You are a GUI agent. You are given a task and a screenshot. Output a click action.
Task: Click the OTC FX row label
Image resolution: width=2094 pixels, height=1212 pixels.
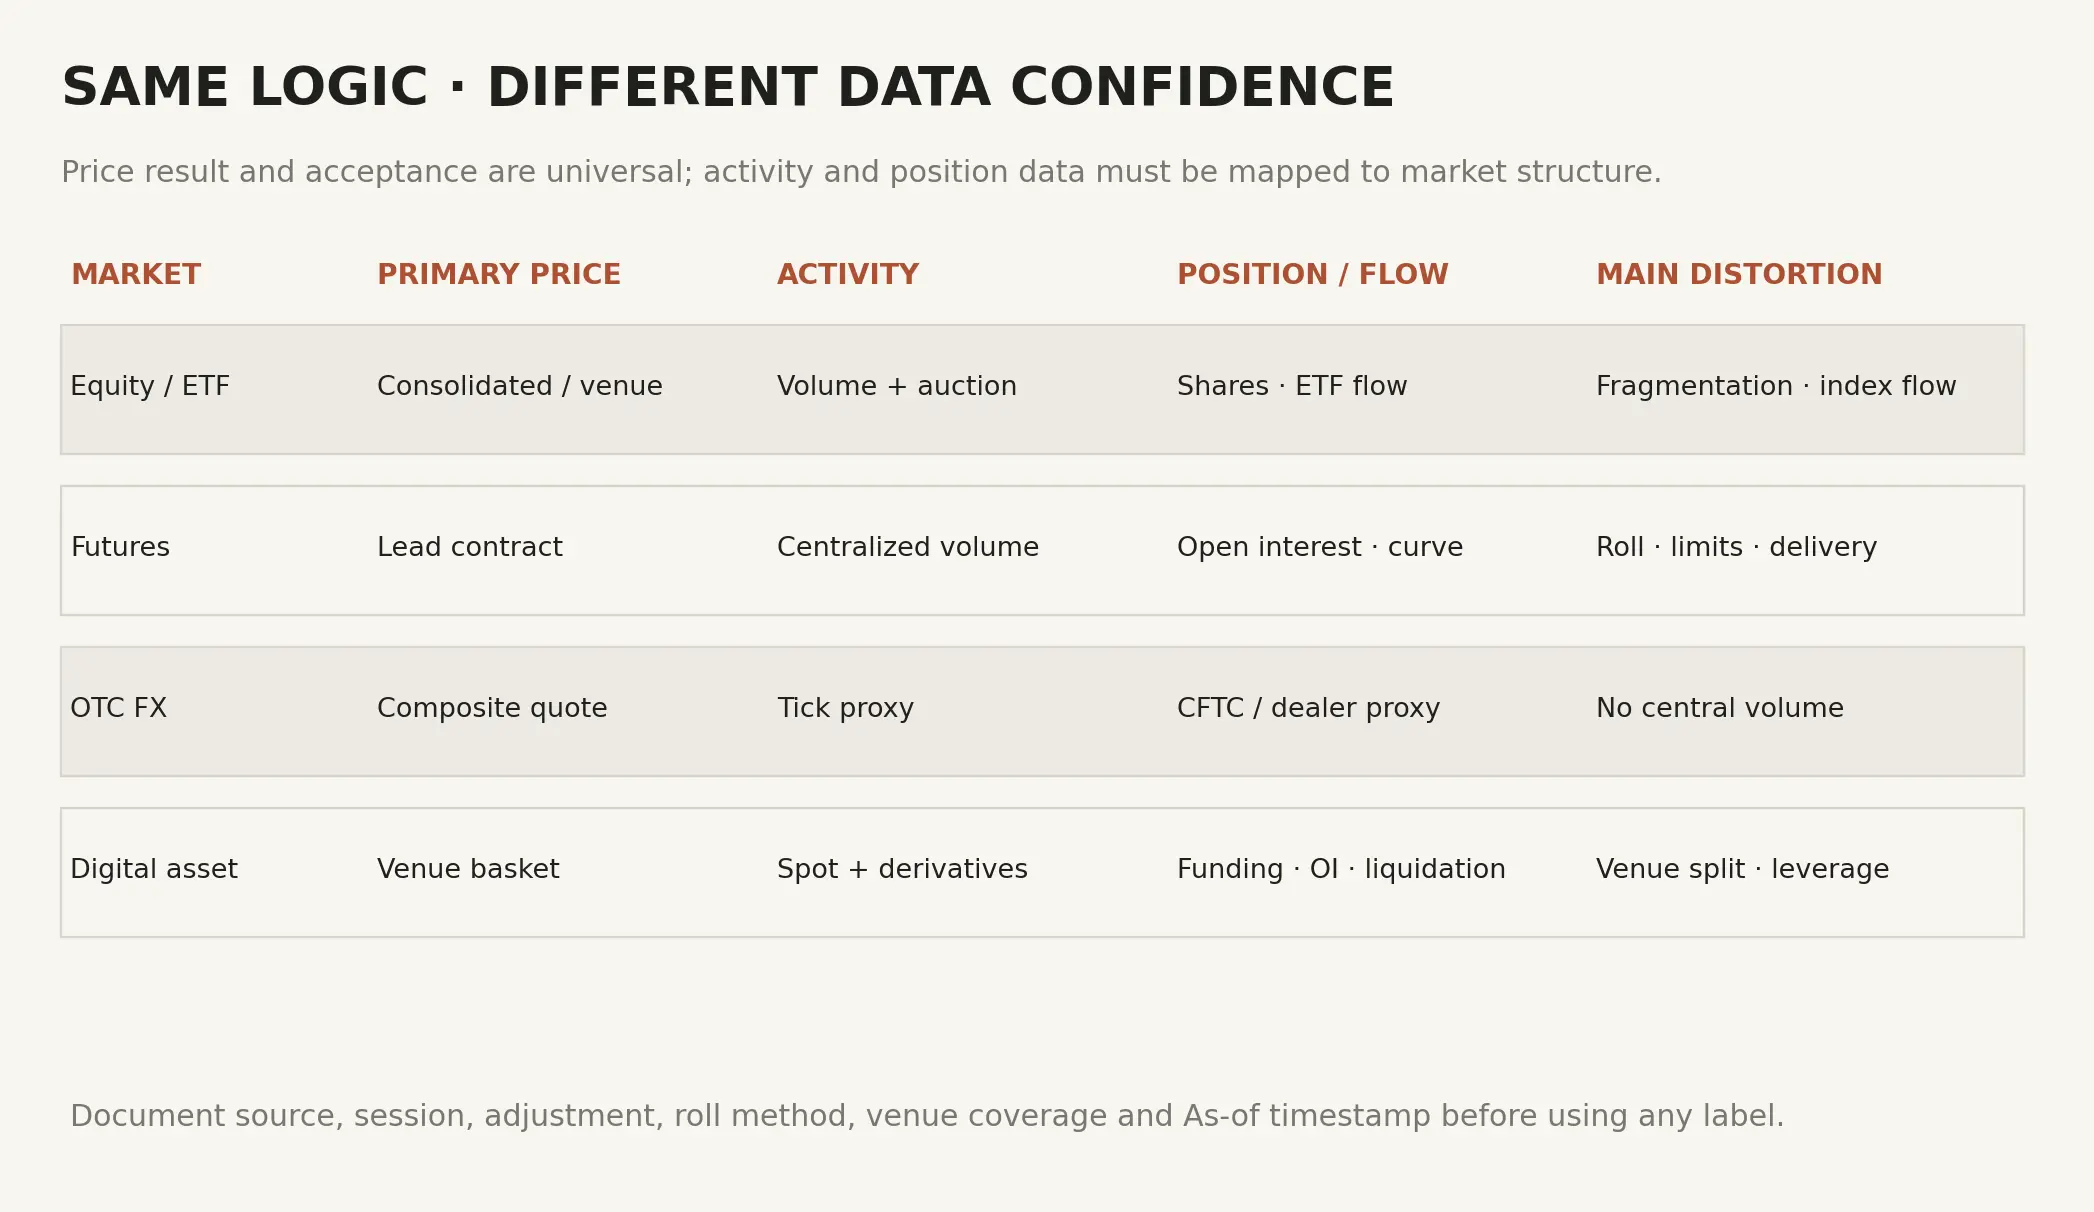point(118,709)
